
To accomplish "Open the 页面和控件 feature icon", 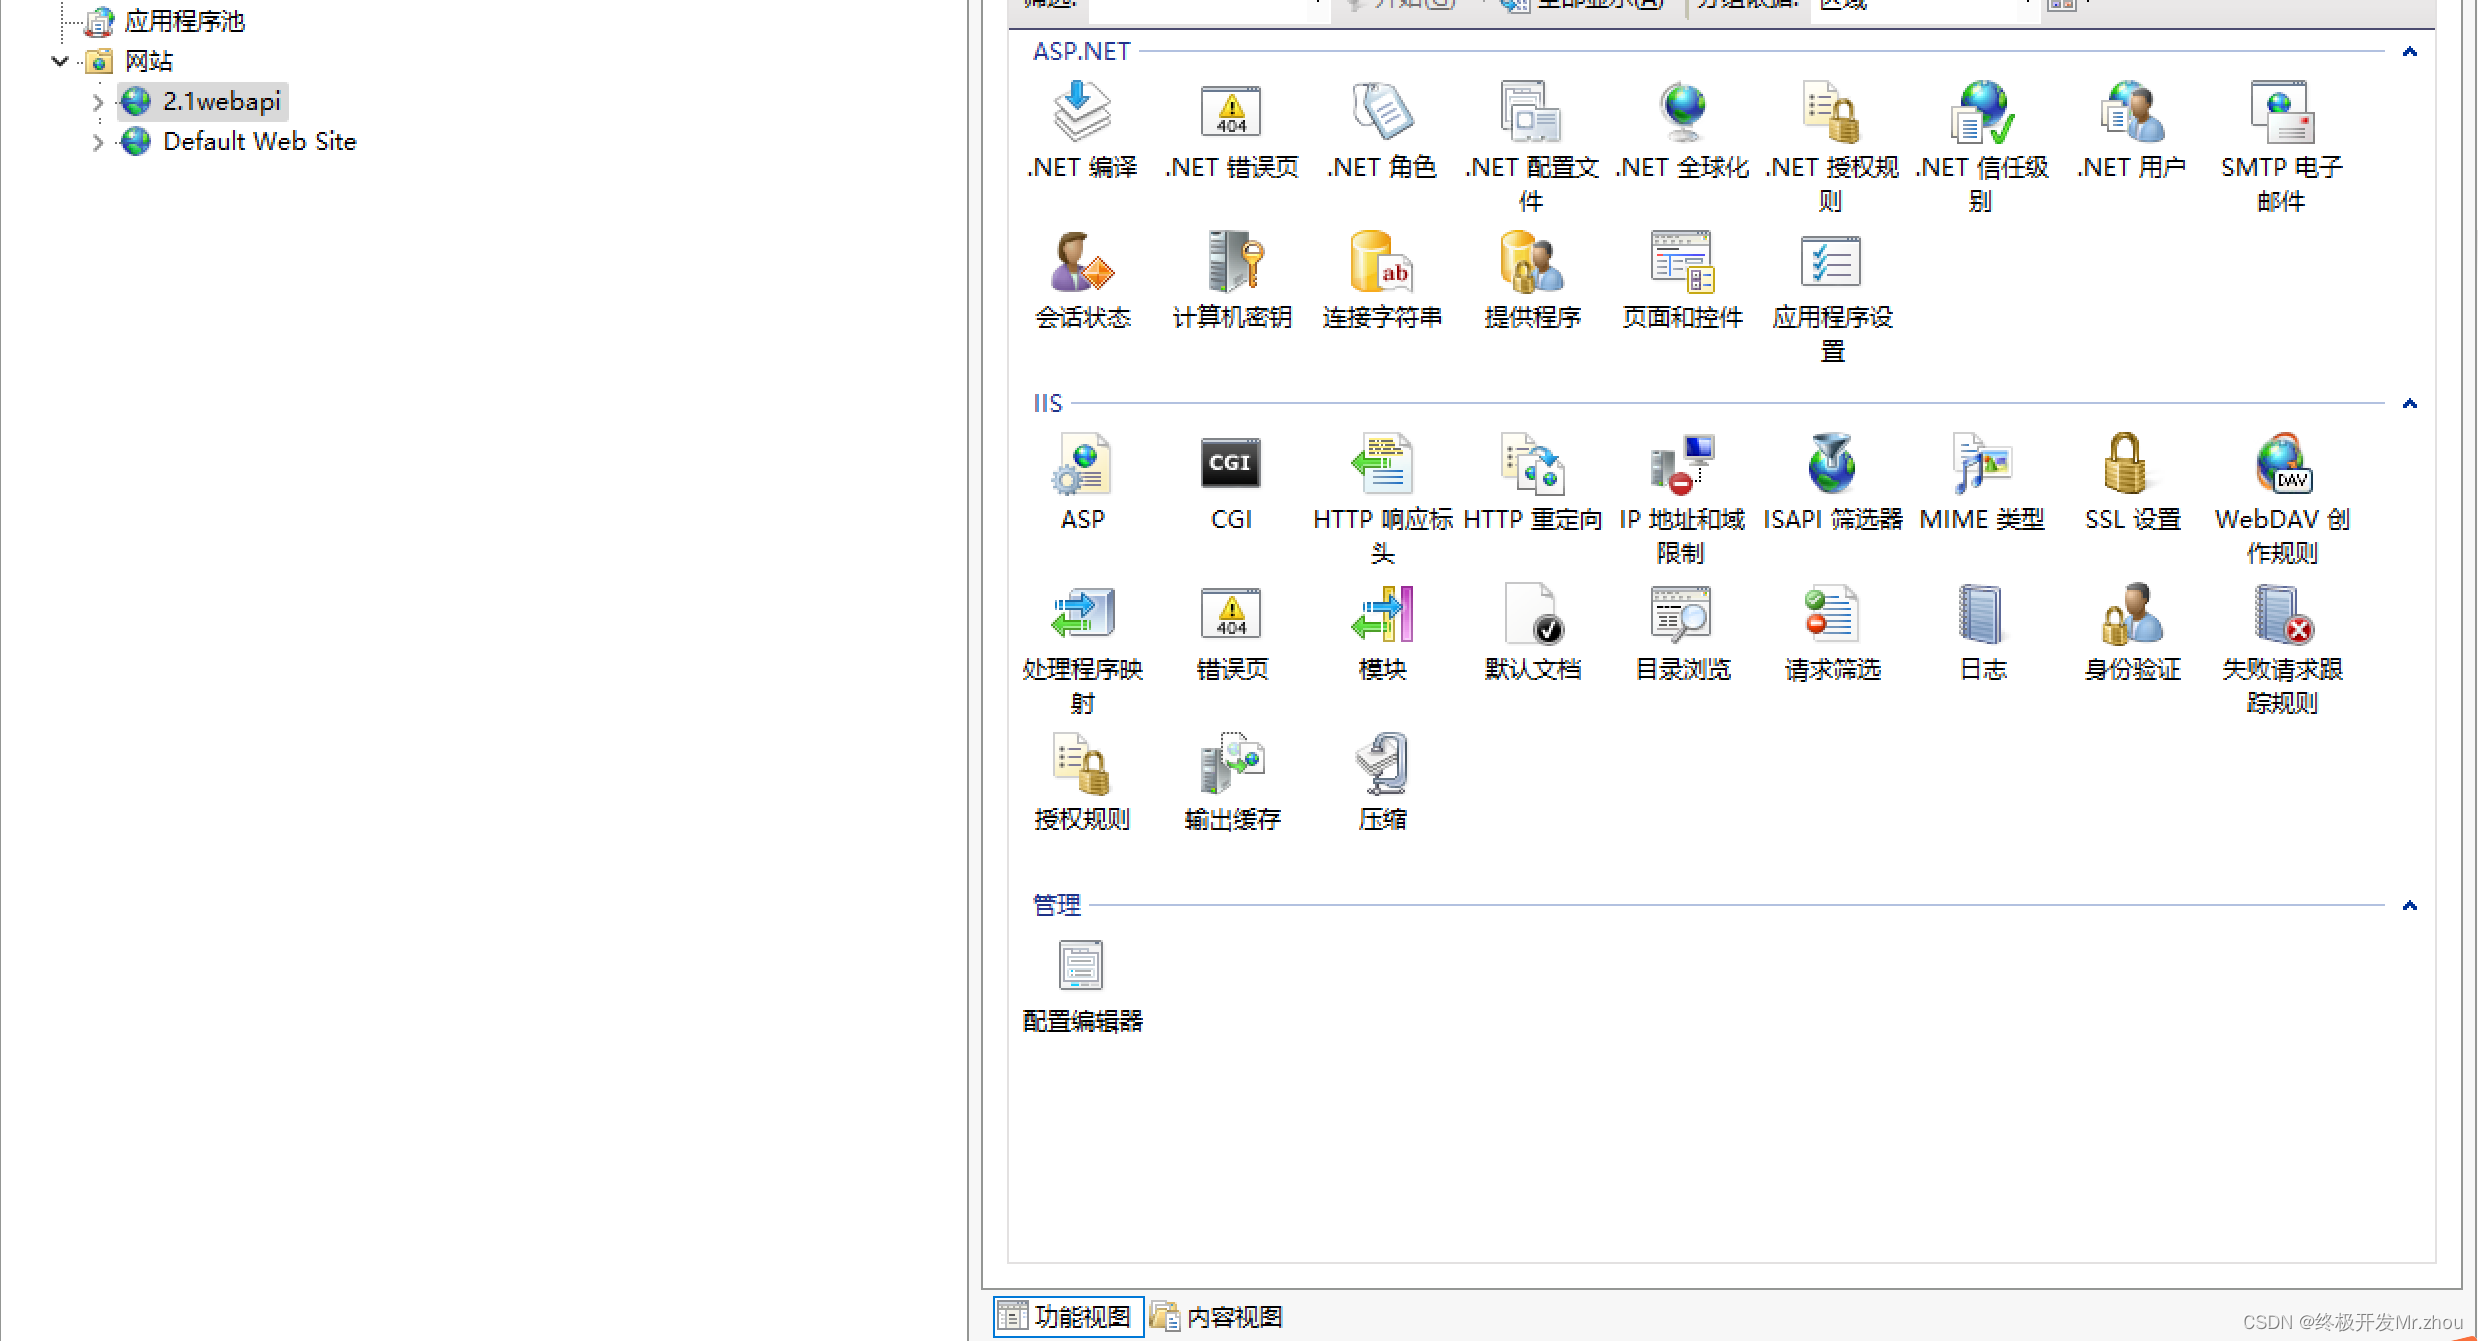I will tap(1682, 262).
